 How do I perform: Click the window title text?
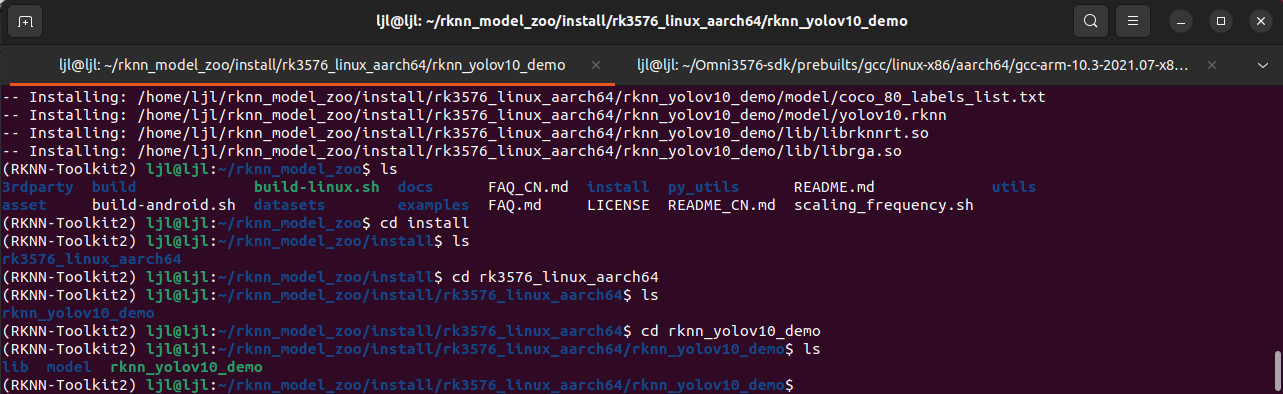tap(641, 21)
